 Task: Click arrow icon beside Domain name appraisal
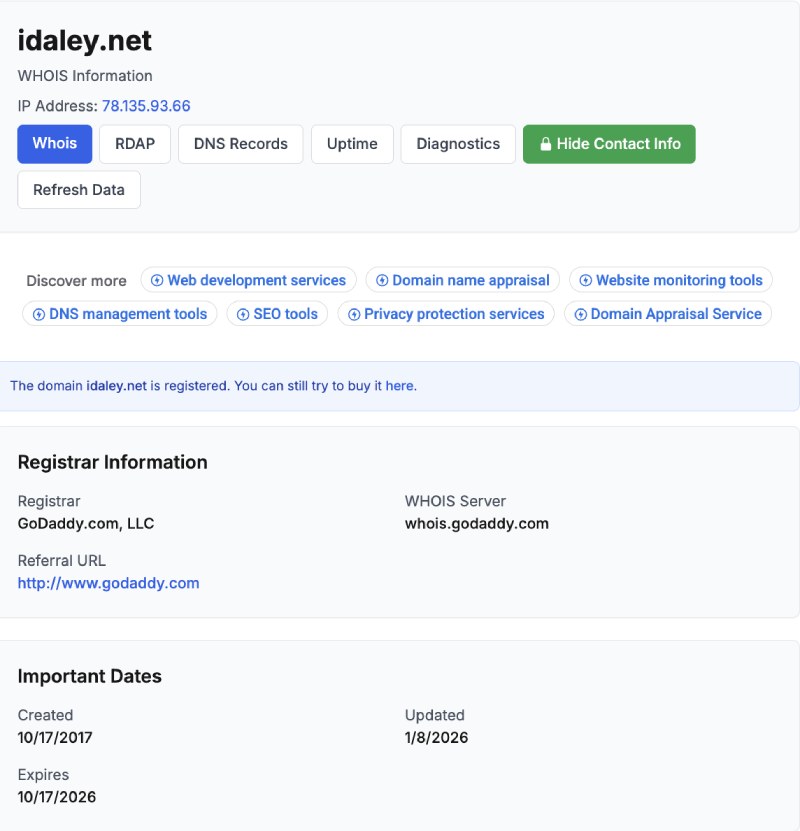click(382, 281)
